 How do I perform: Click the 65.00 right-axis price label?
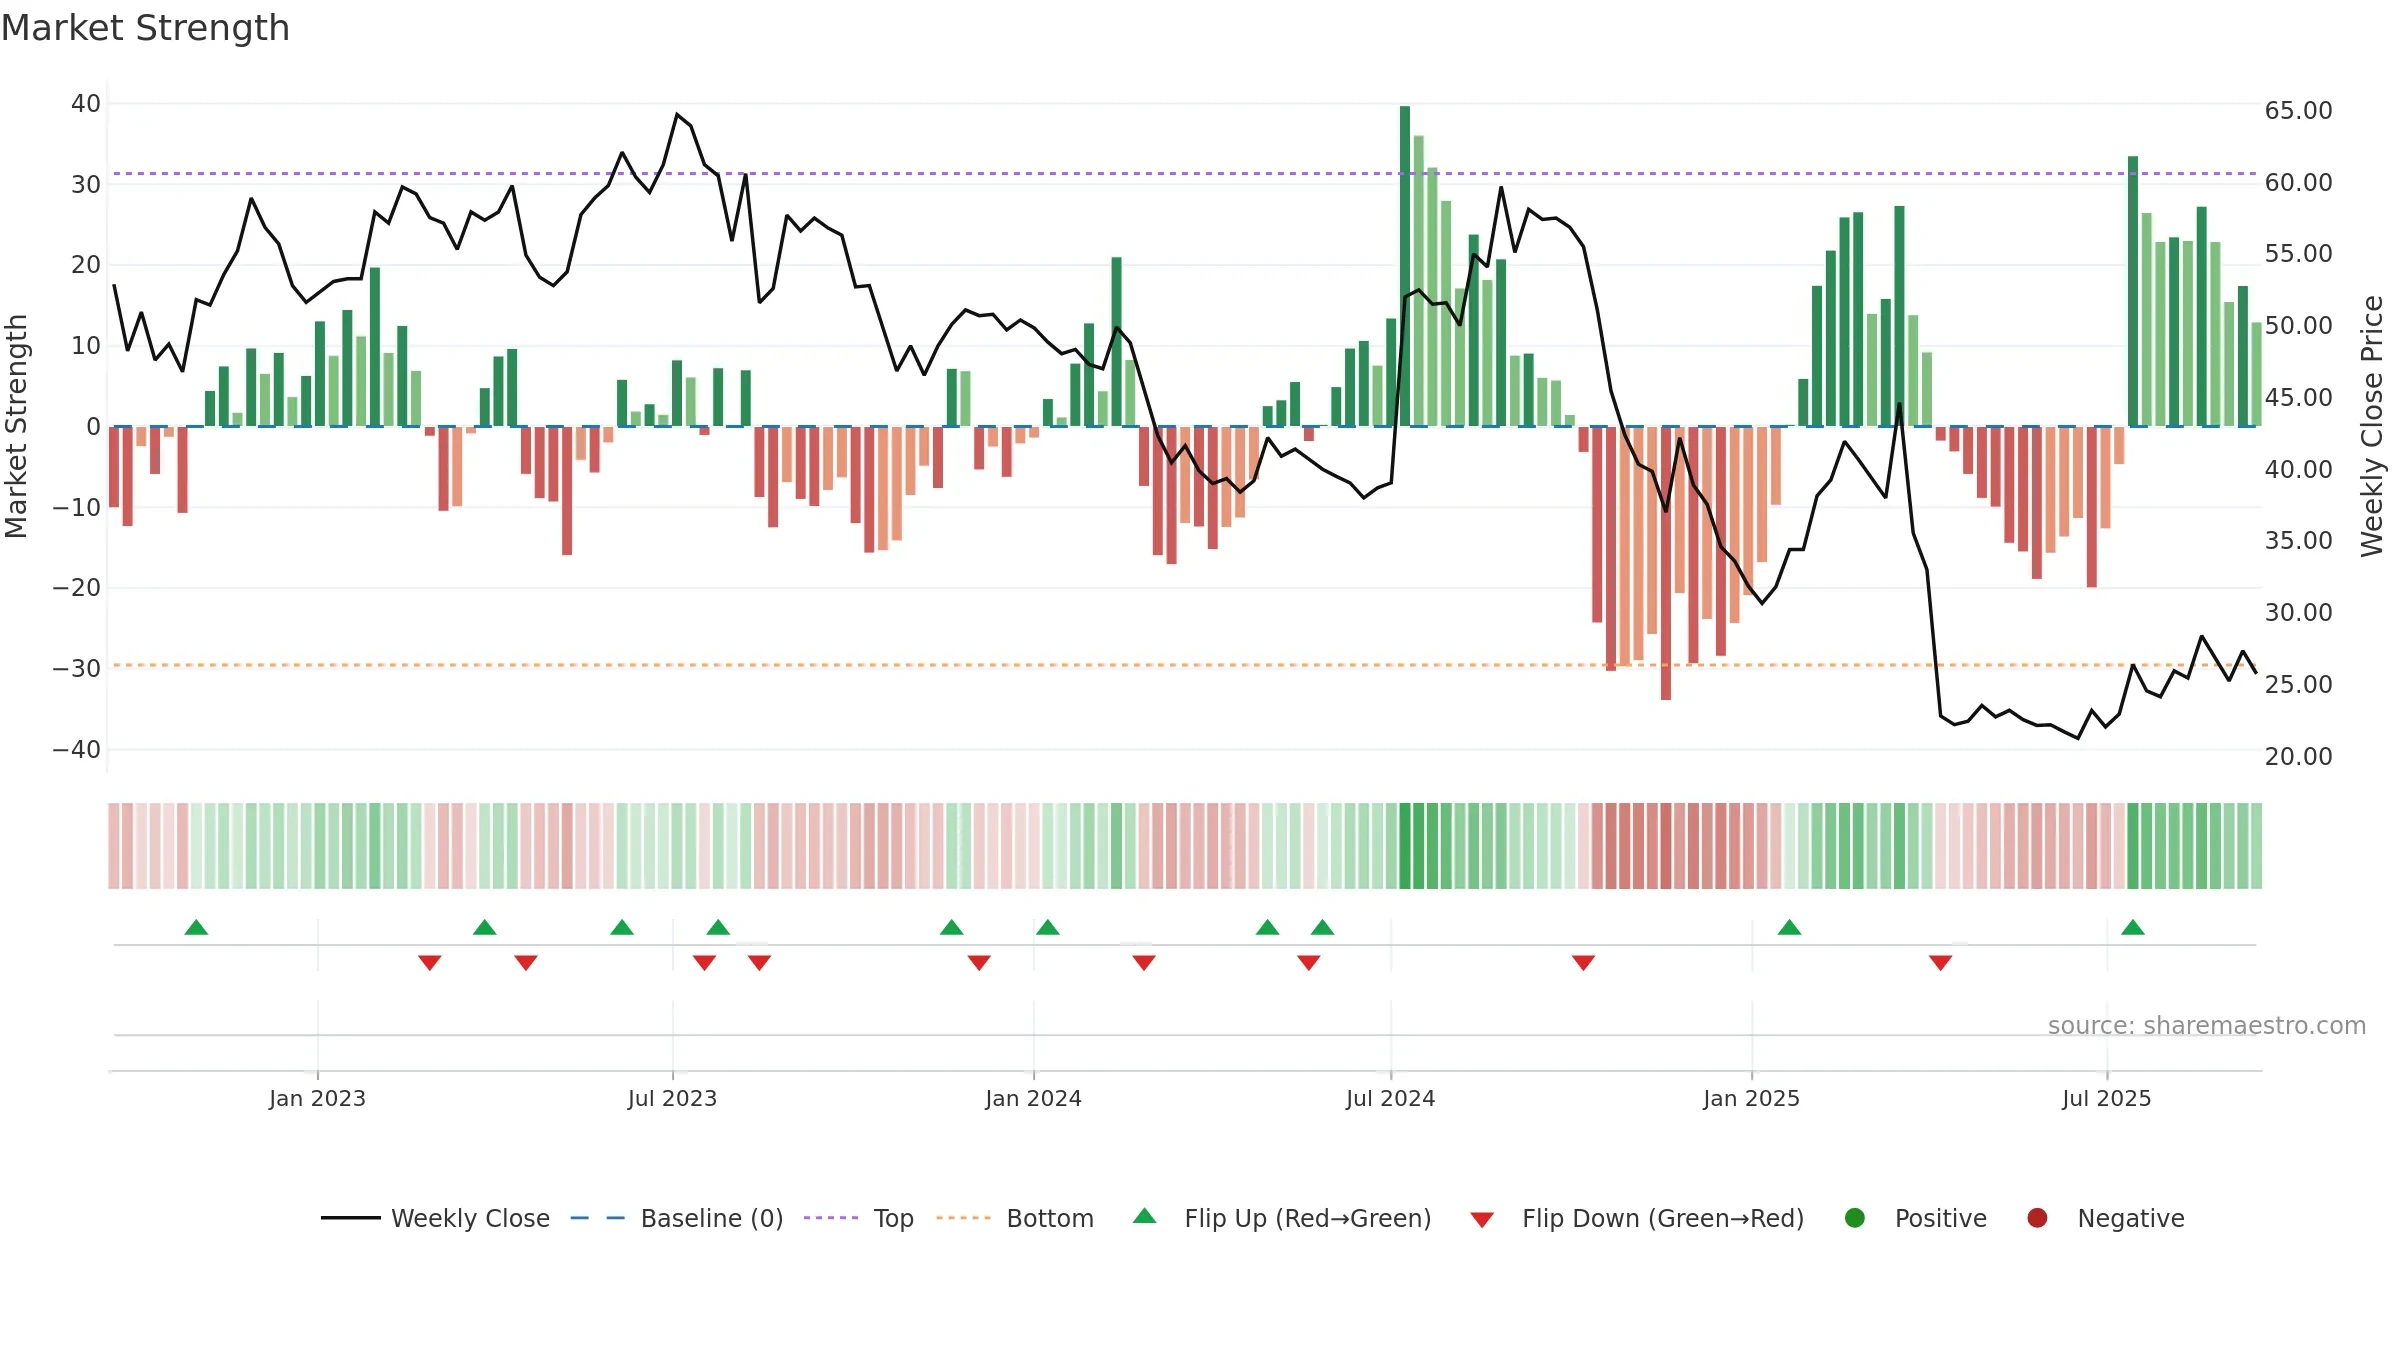coord(2298,110)
